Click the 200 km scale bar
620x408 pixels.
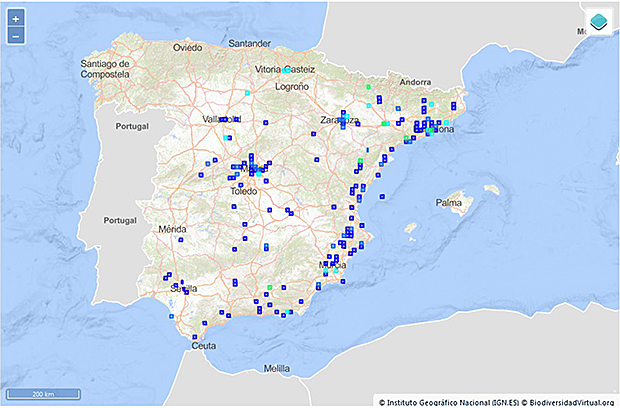pos(42,394)
